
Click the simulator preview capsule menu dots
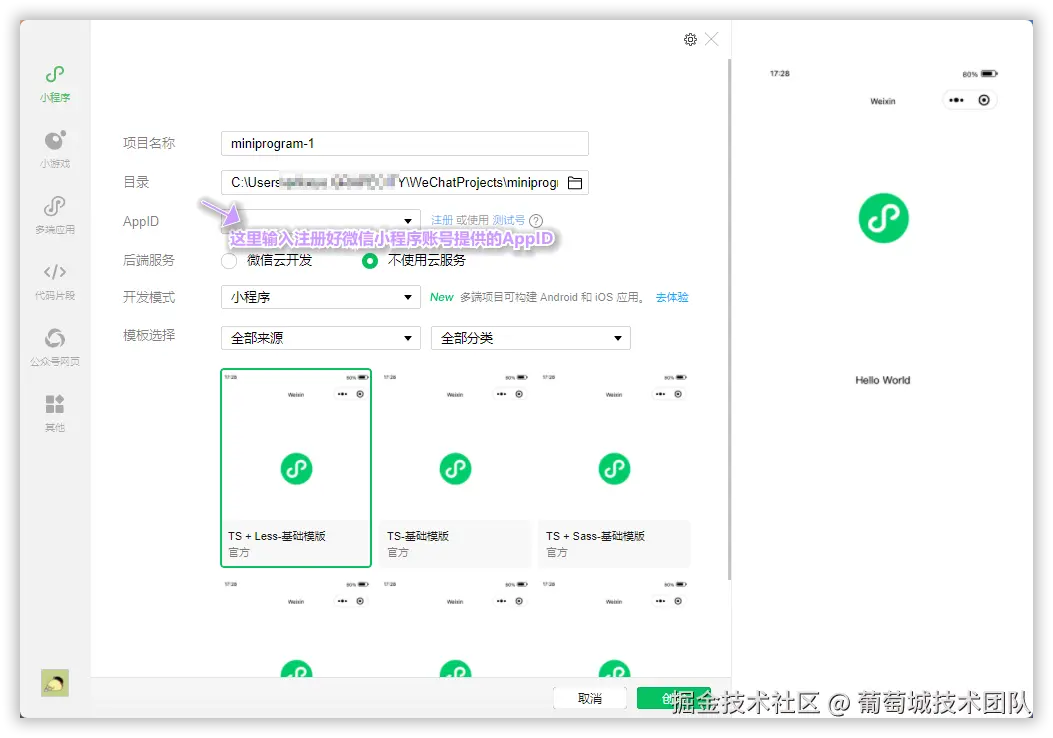click(956, 100)
